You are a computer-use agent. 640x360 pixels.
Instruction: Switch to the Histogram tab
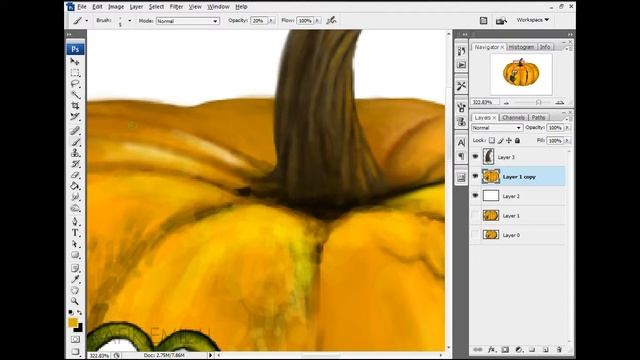[522, 47]
